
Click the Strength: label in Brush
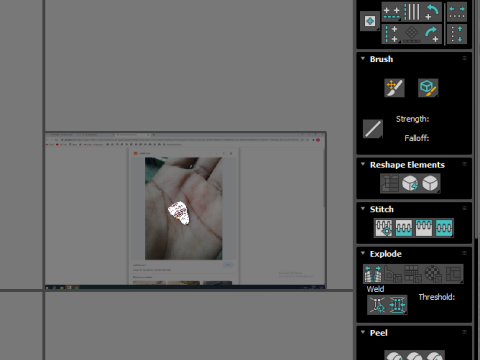click(412, 119)
